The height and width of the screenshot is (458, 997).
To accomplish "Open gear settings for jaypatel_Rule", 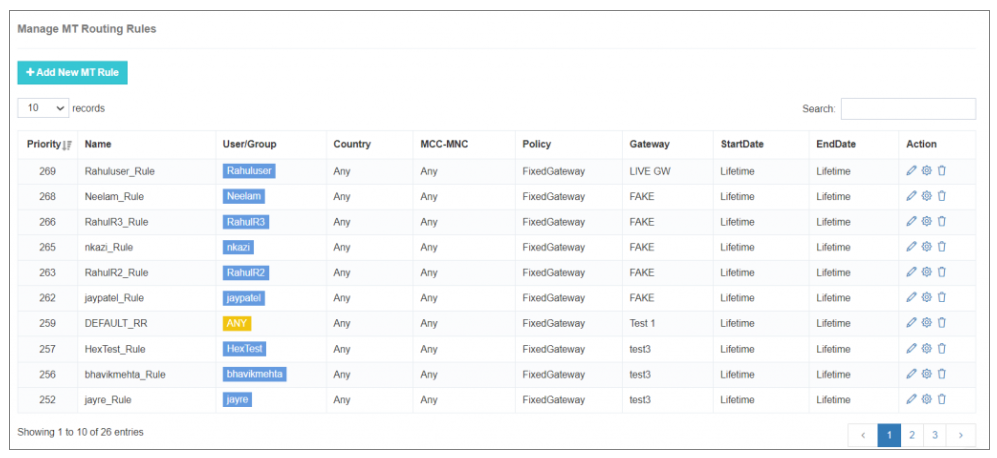I will click(926, 297).
